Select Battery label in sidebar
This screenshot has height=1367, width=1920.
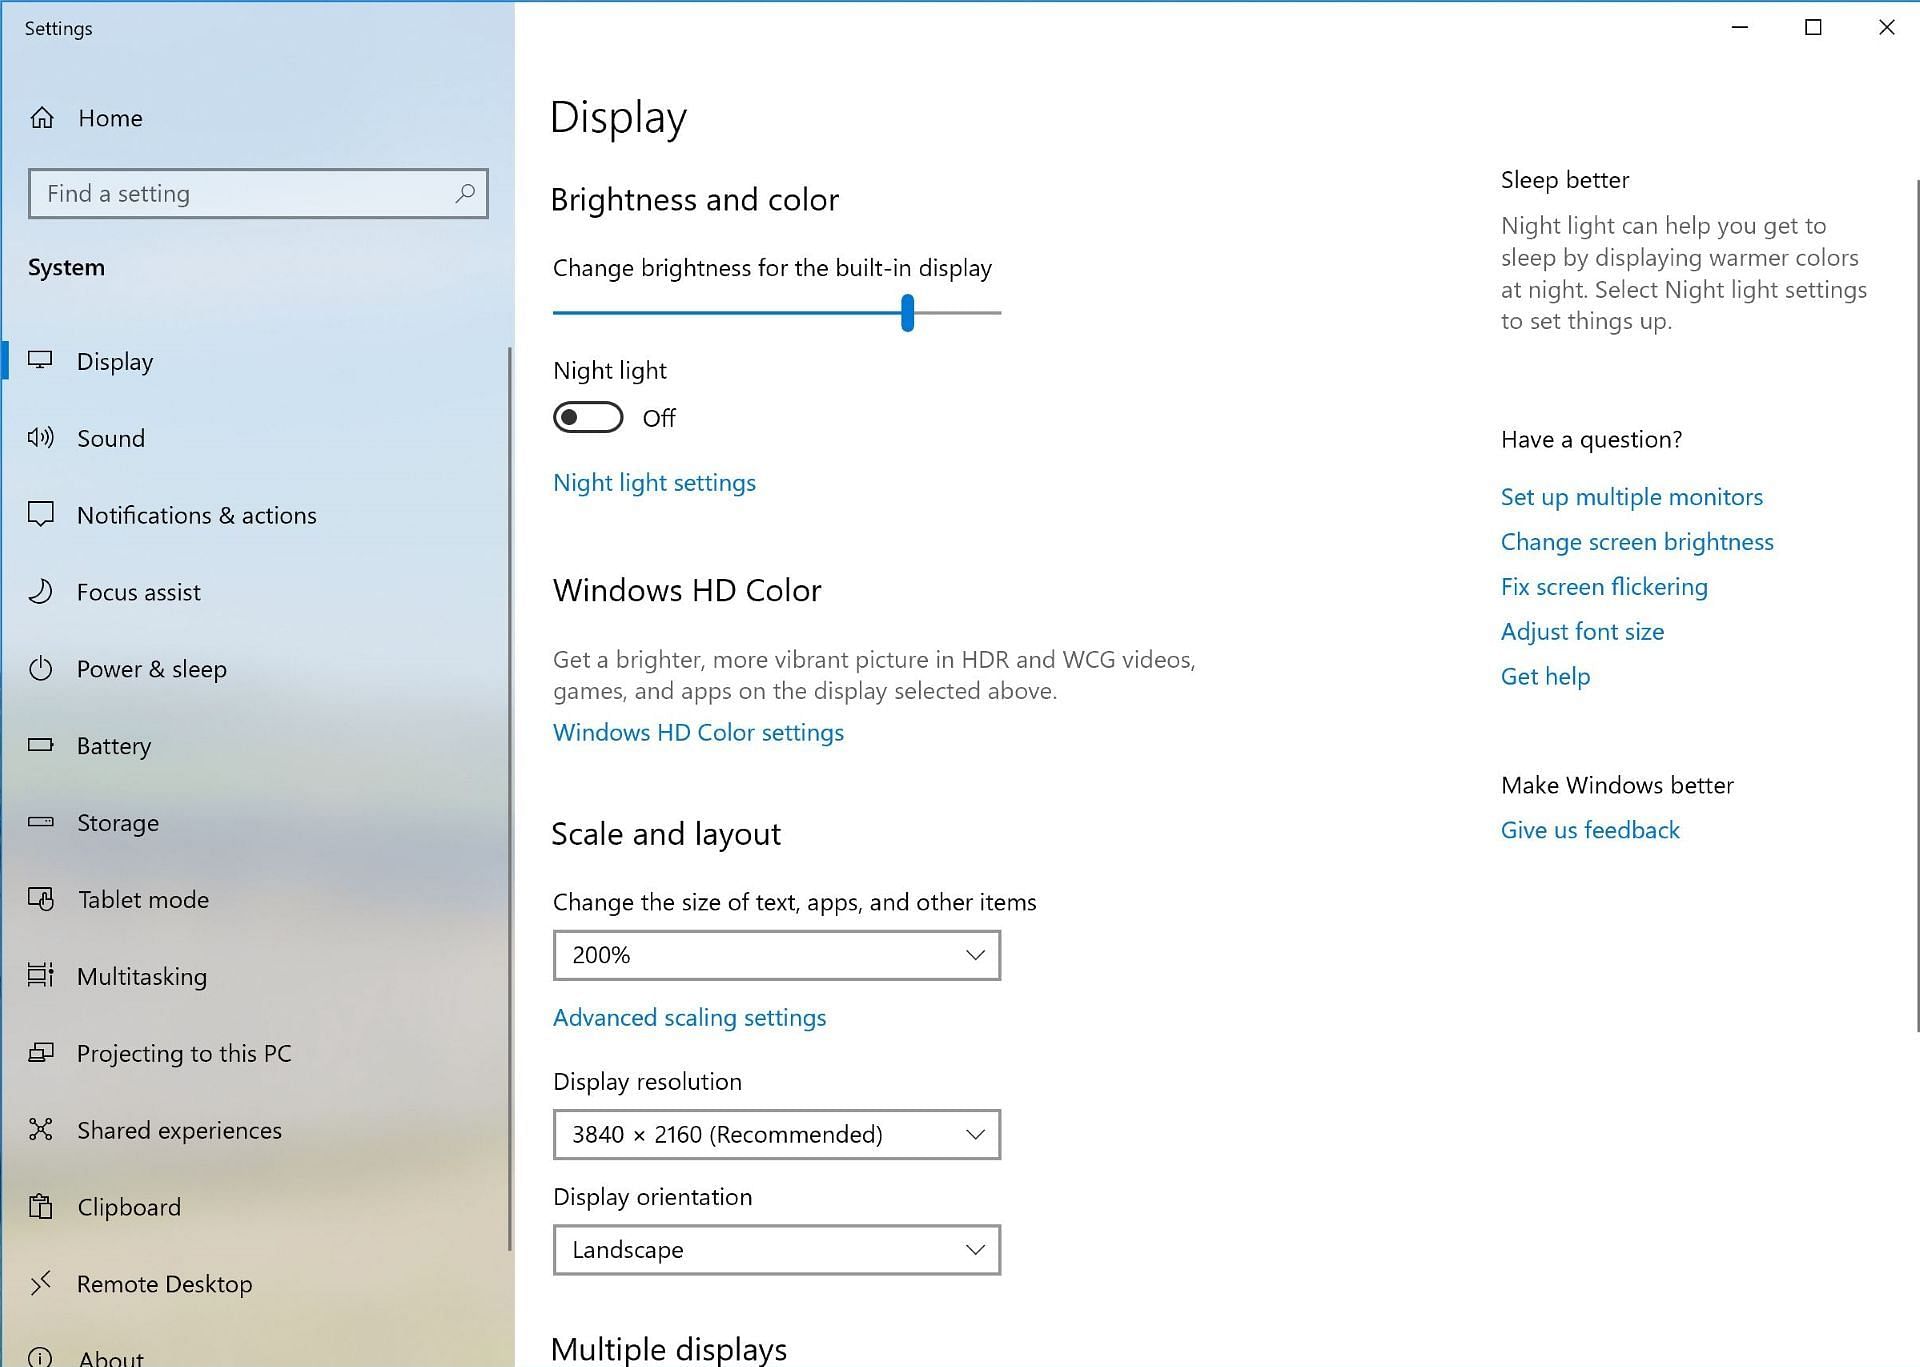click(x=114, y=746)
